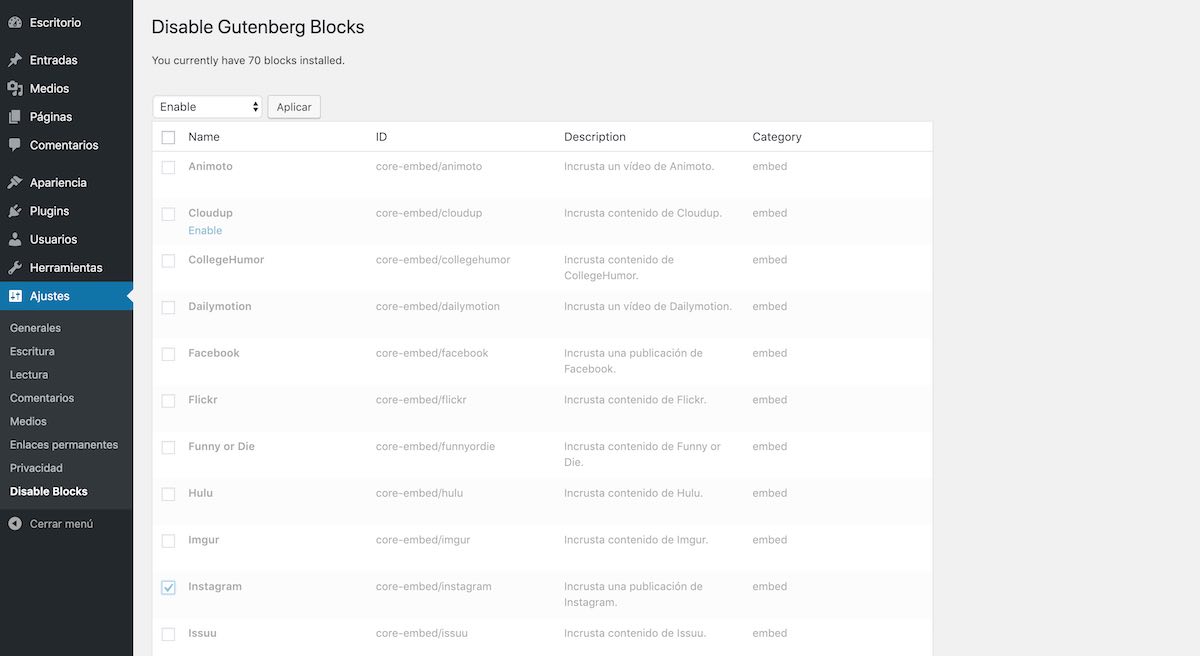Screen dimensions: 1200x656
Task: Click the Entradas pushpin icon
Action: (15, 60)
